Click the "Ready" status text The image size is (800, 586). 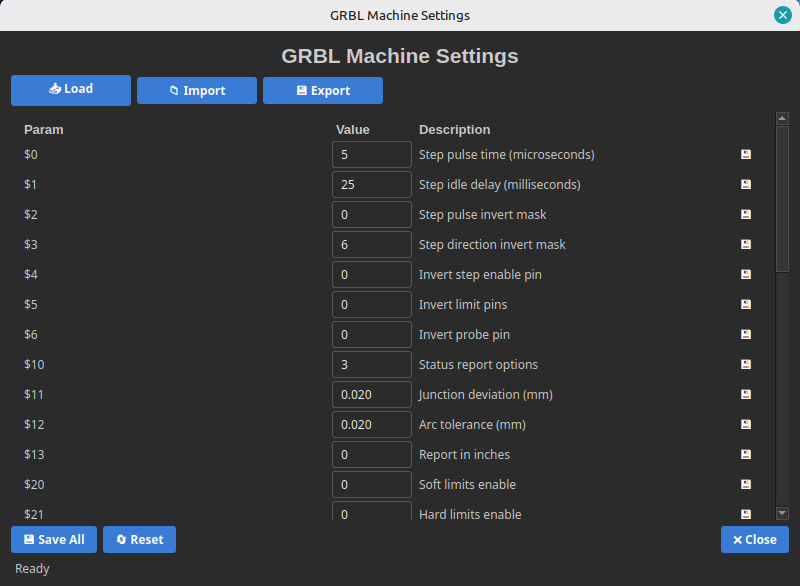32,569
